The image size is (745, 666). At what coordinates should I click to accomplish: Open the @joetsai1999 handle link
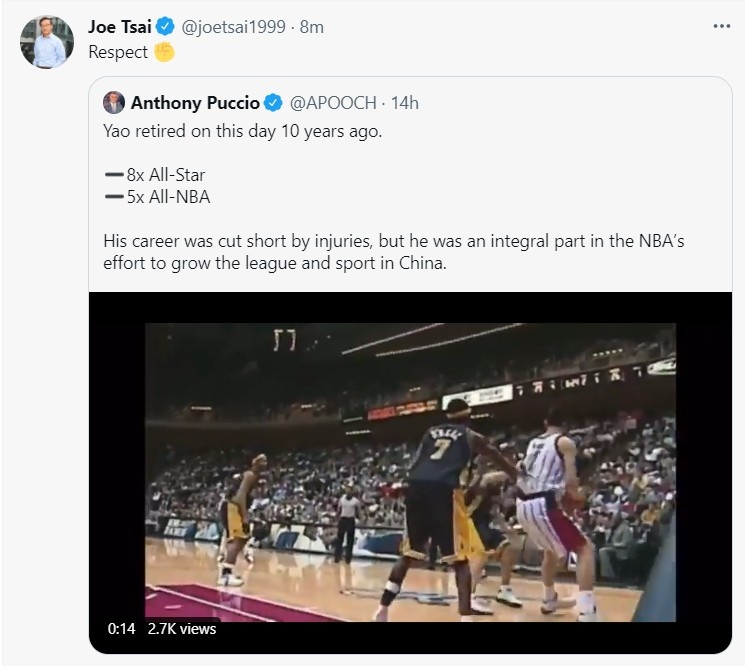coord(233,27)
